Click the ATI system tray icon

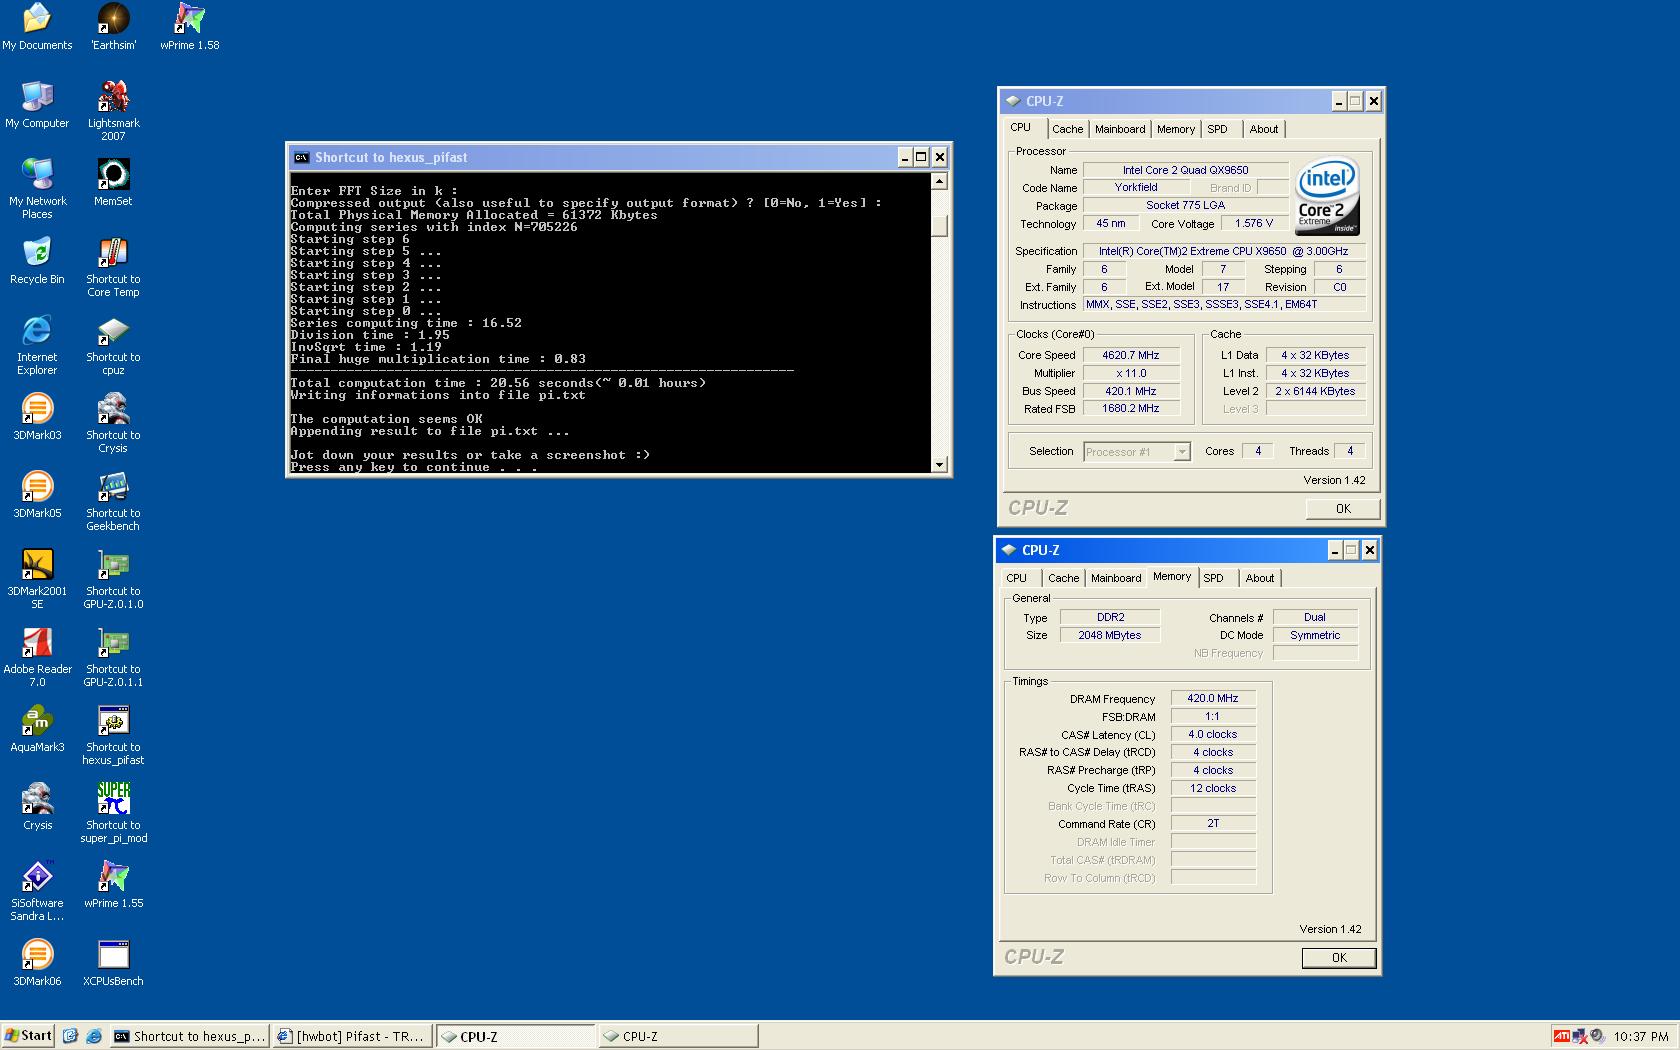pyautogui.click(x=1560, y=1036)
